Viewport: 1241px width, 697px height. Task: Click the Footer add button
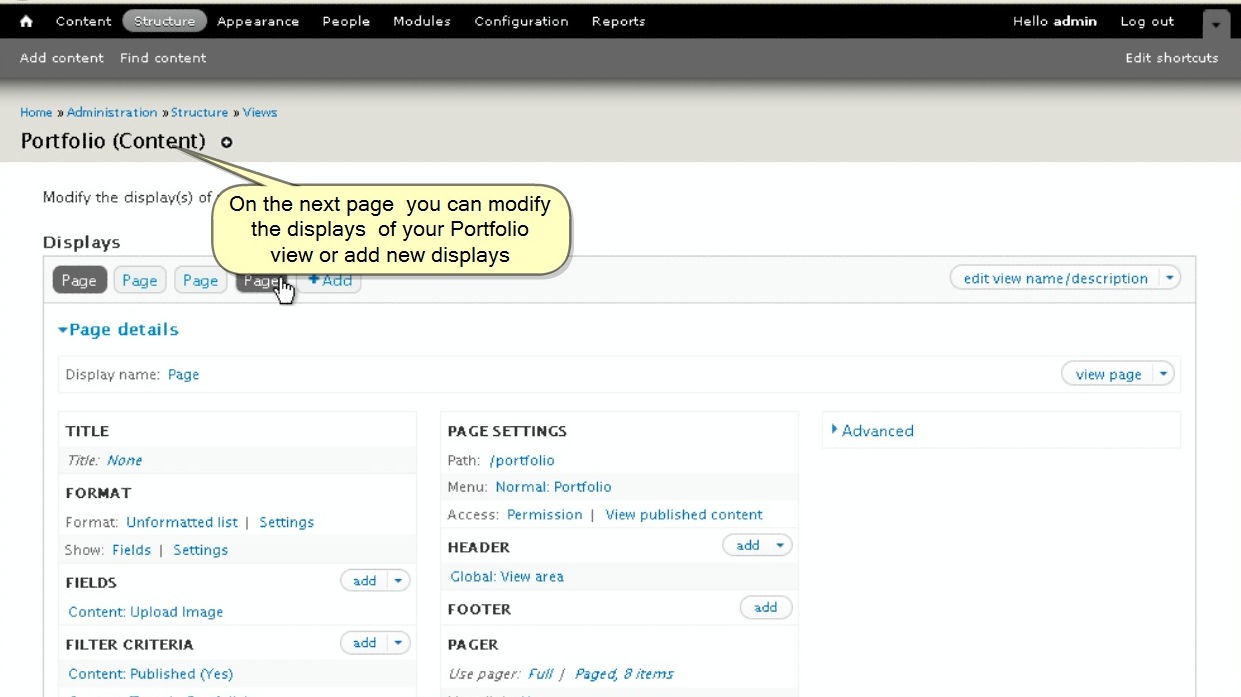click(x=765, y=607)
